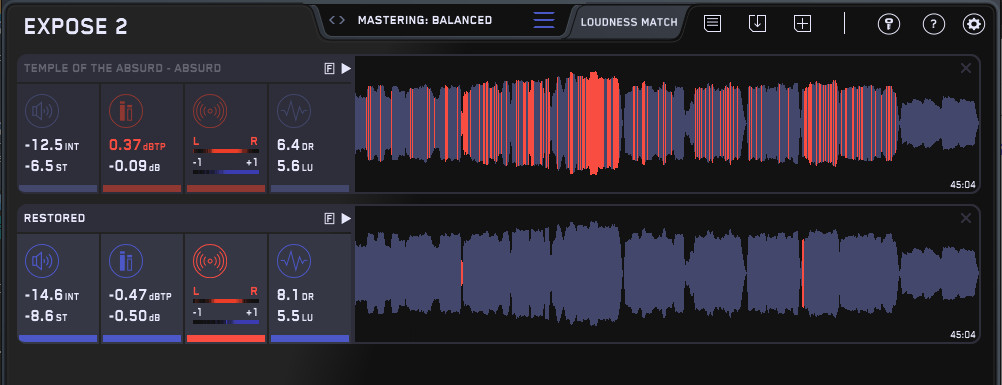Click the -6.5 ST loudness value
Viewport: 1002px width, 385px height.
(x=47, y=167)
